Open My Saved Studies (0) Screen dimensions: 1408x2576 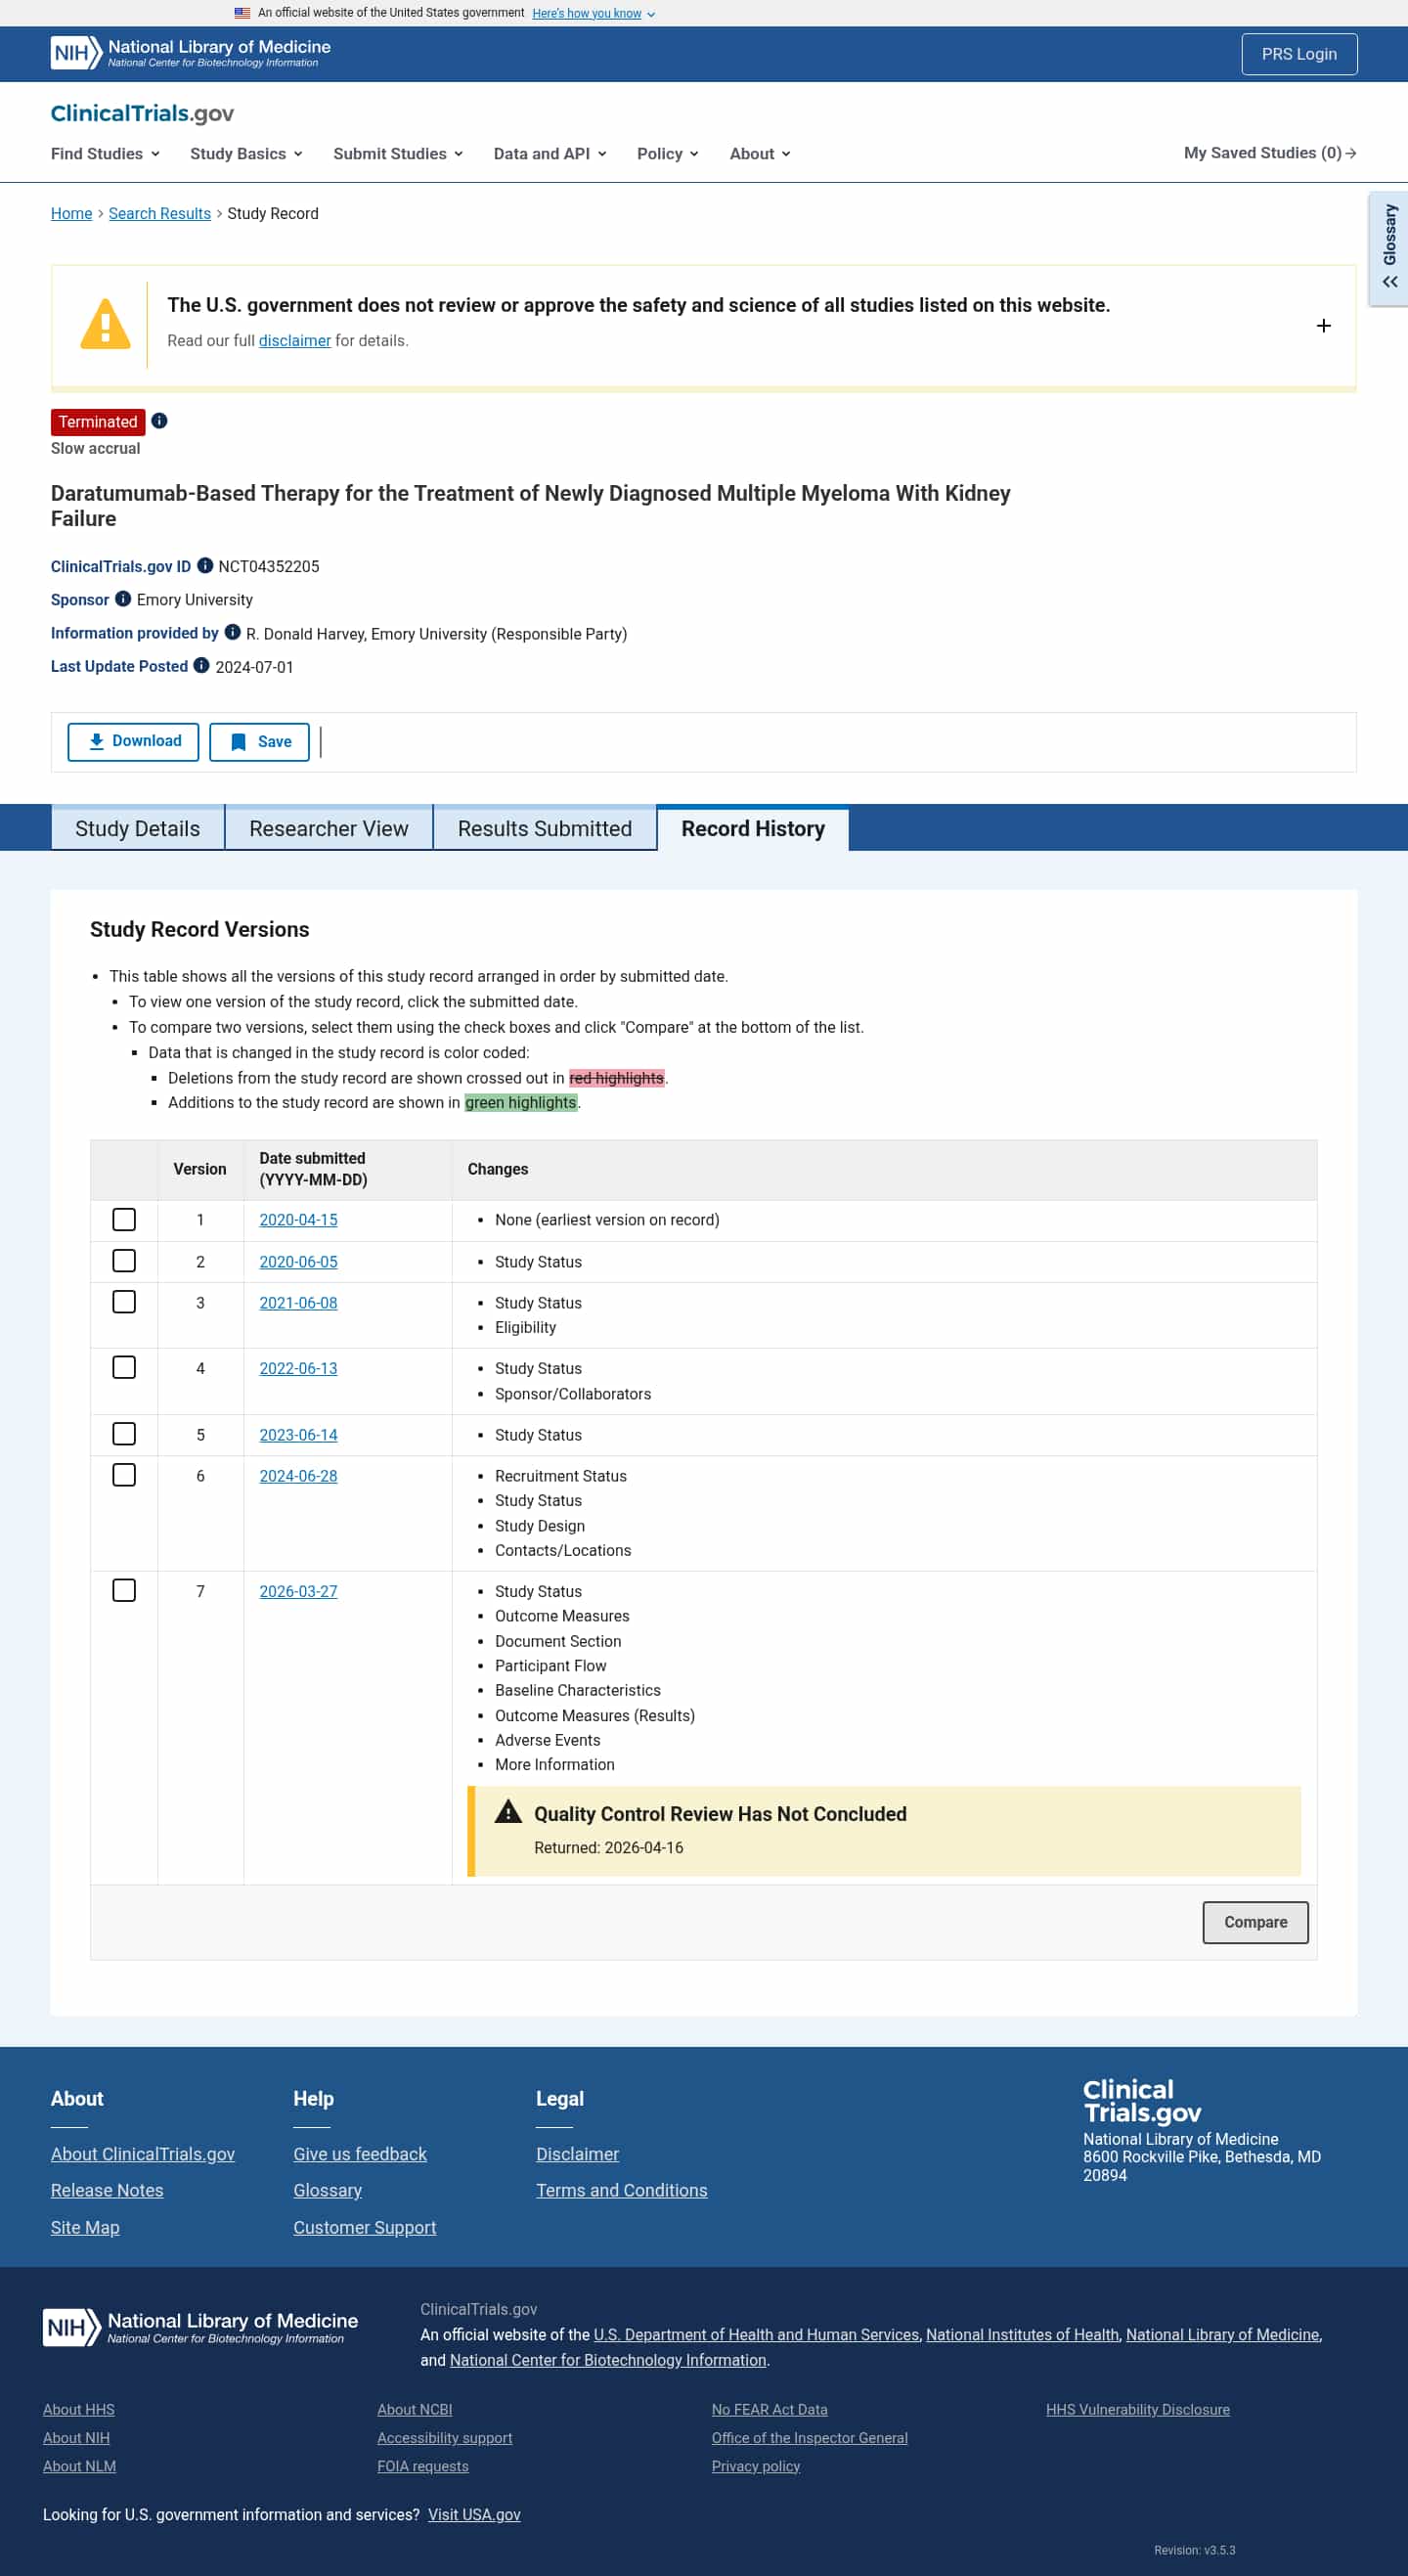pos(1270,153)
